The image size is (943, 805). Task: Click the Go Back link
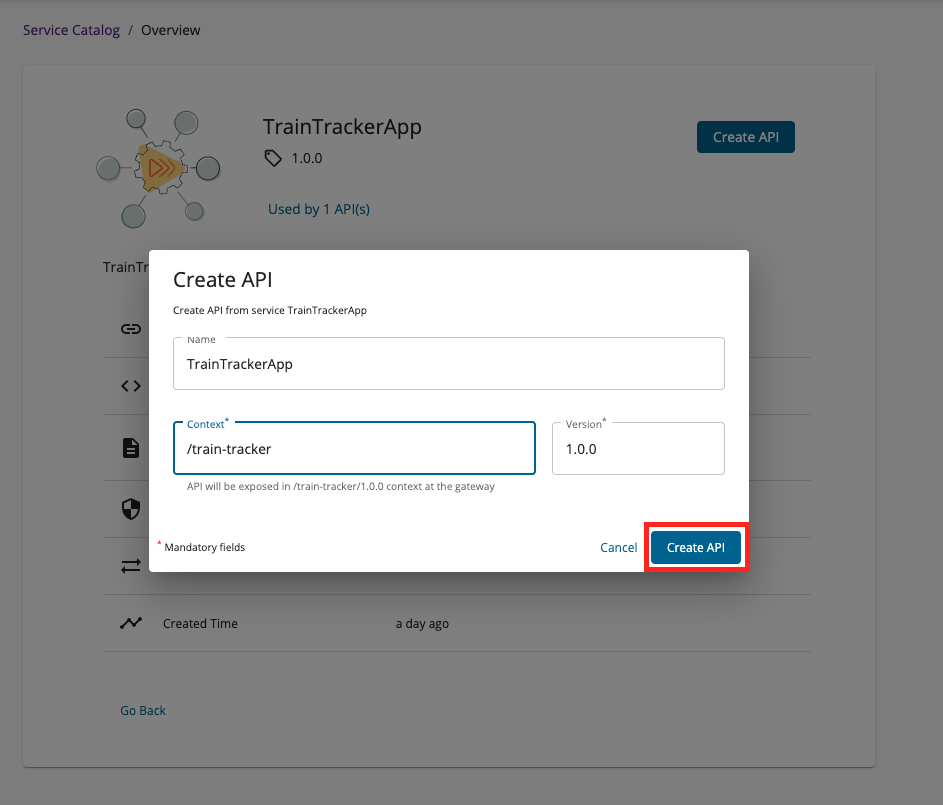tap(143, 710)
